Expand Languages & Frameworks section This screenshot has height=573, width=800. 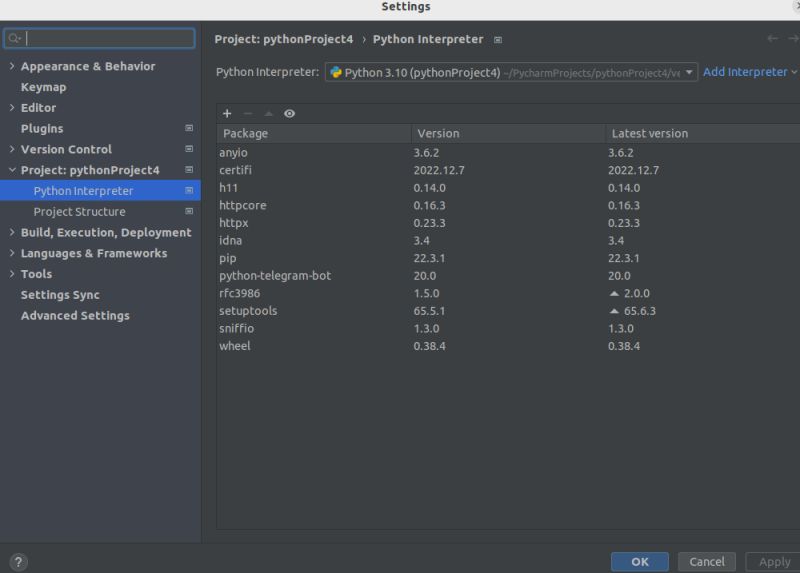(12, 253)
